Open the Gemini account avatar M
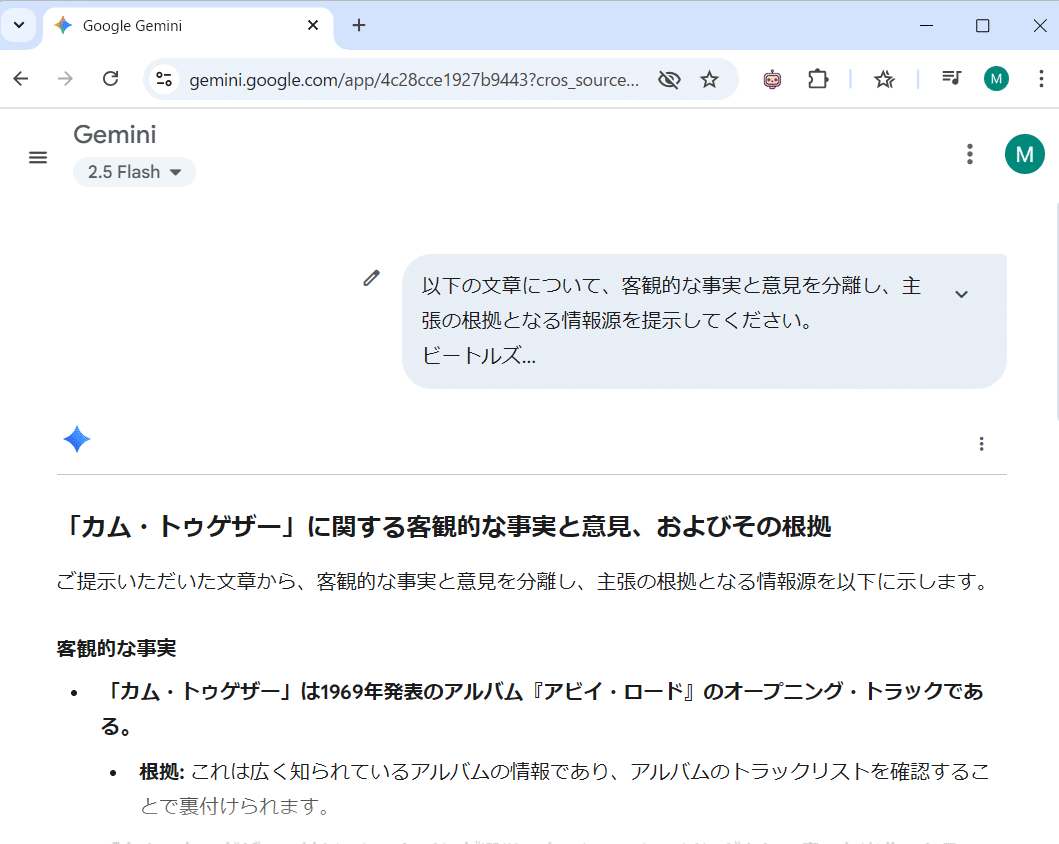Viewport: 1059px width, 844px height. tap(1024, 154)
